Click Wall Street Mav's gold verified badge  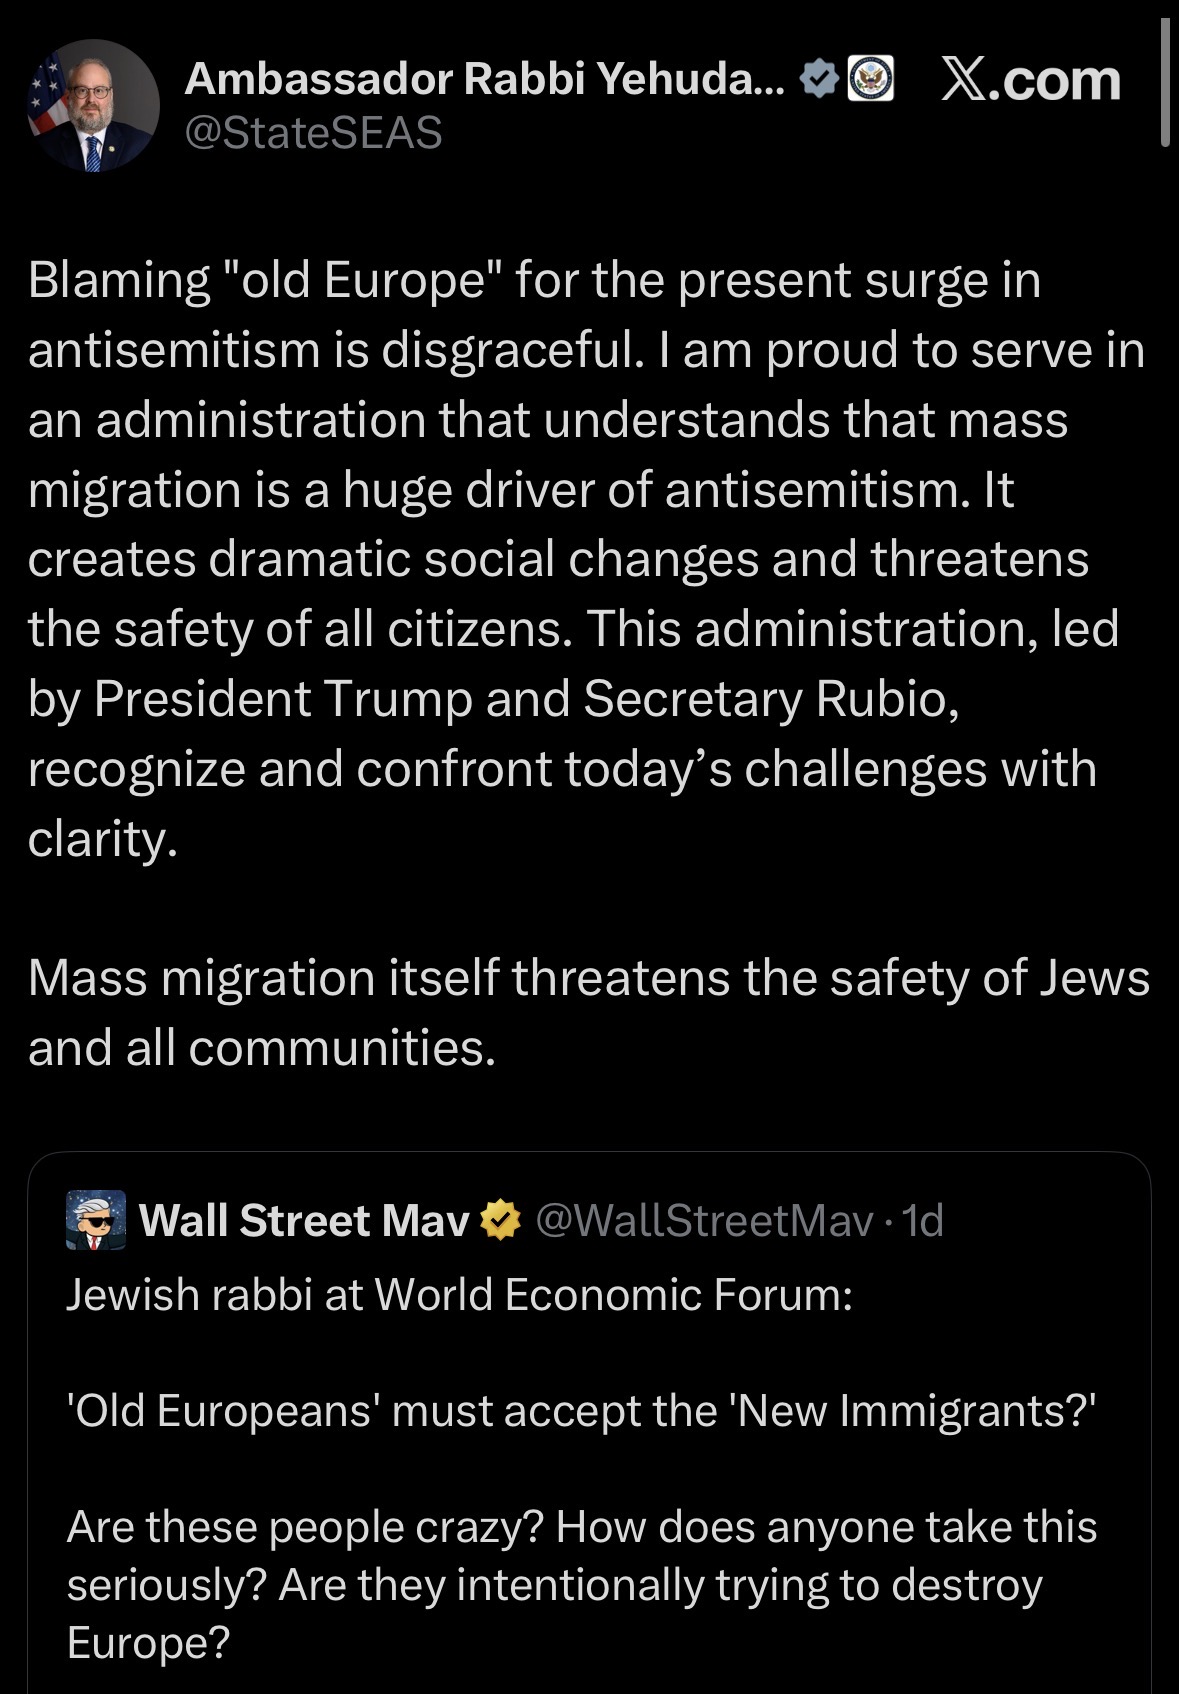pos(501,1220)
